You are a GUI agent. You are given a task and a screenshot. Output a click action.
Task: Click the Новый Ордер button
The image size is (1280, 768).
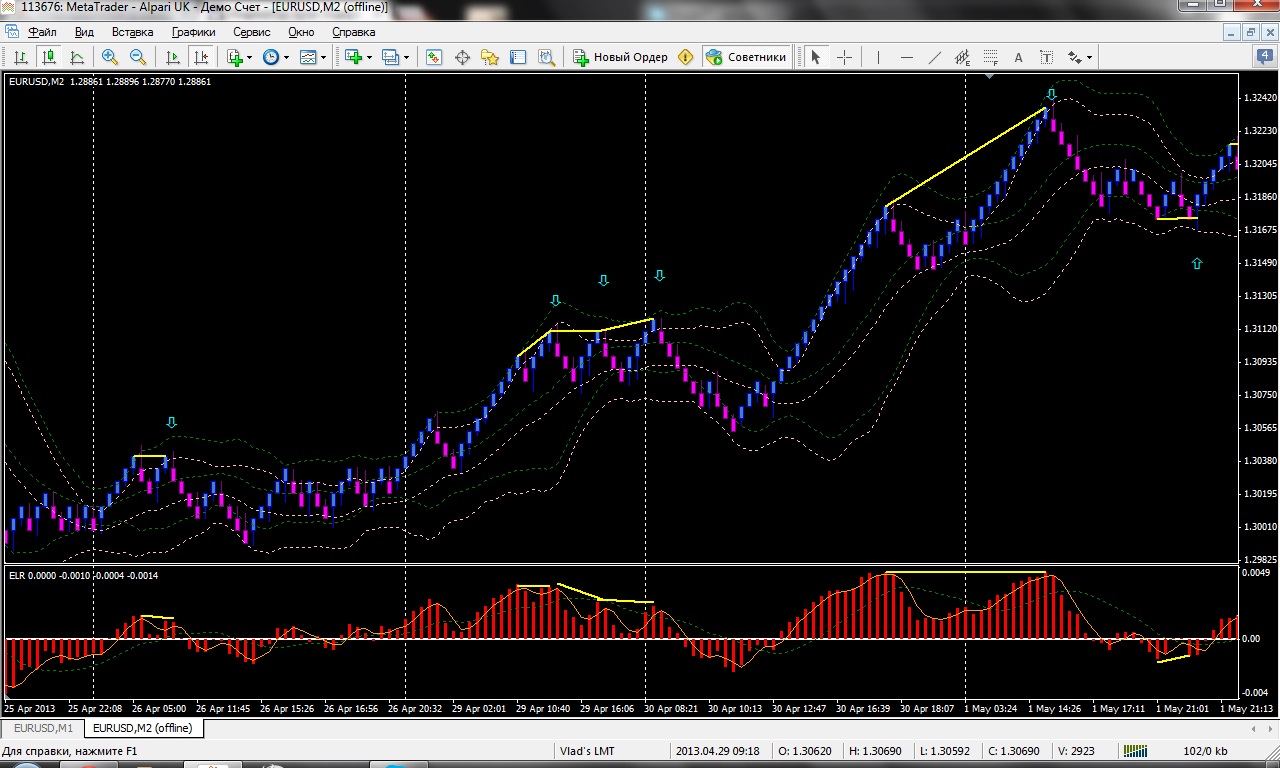[x=620, y=57]
